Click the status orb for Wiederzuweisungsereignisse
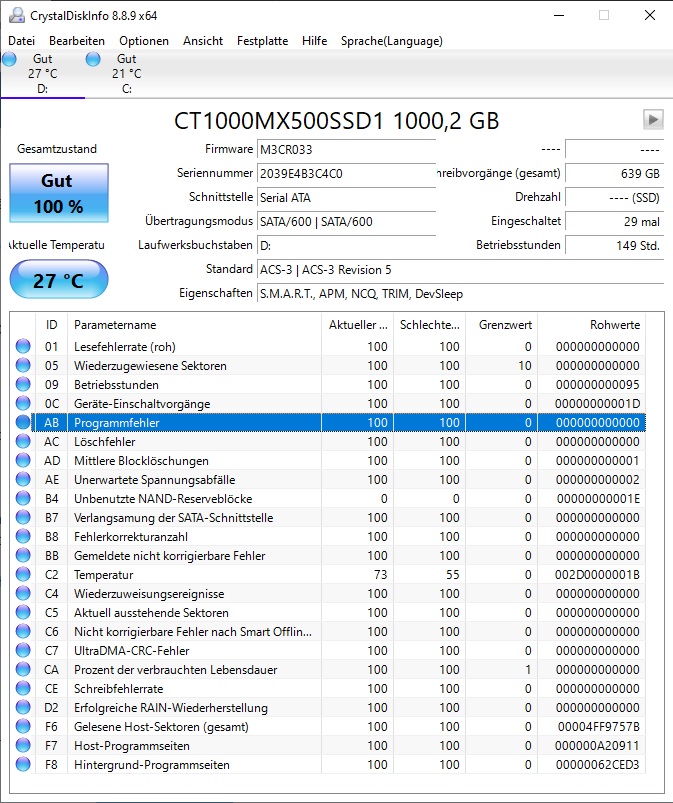 pyautogui.click(x=23, y=594)
